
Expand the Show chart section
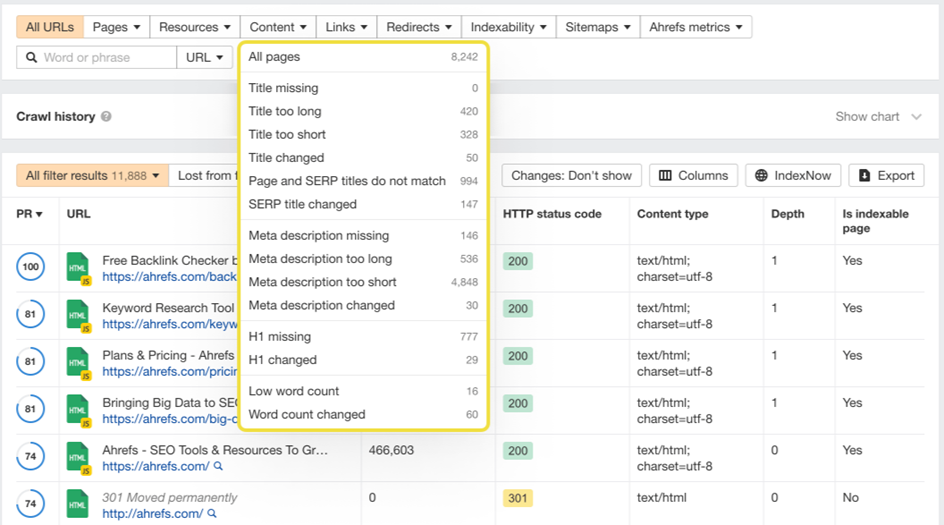(x=878, y=116)
